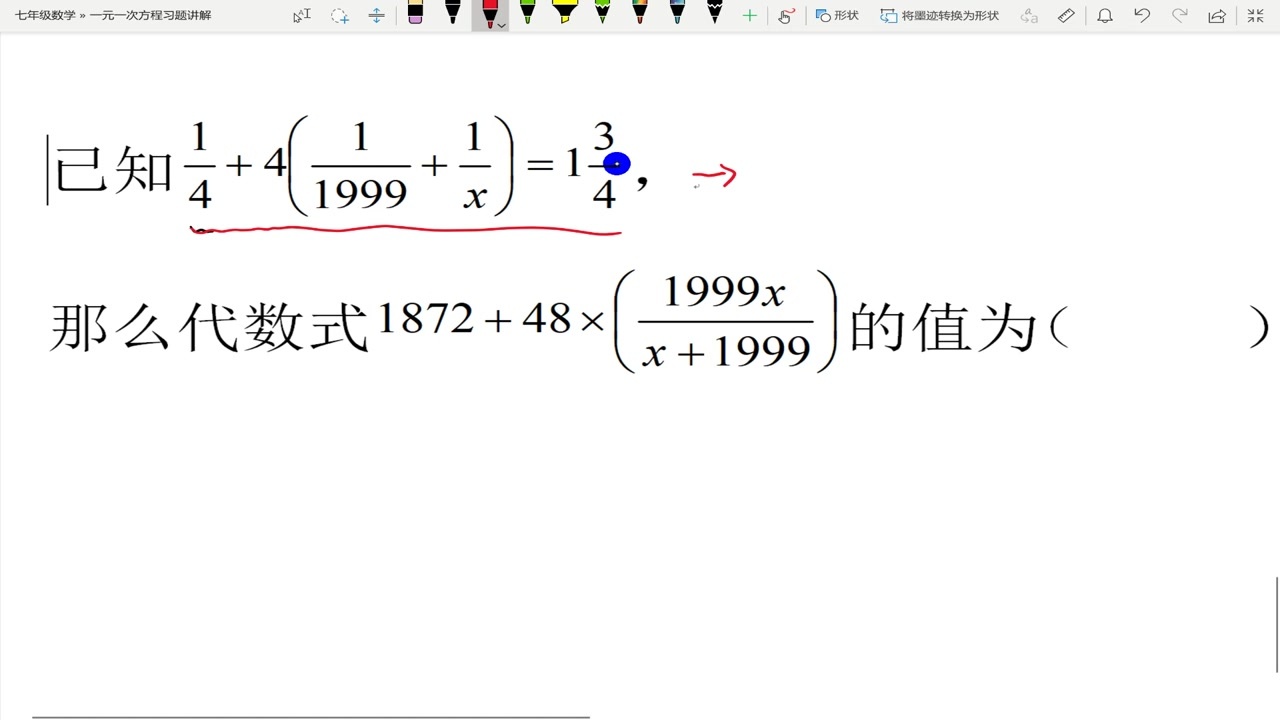The height and width of the screenshot is (720, 1280).
Task: Select the eraser tool
Action: (415, 13)
